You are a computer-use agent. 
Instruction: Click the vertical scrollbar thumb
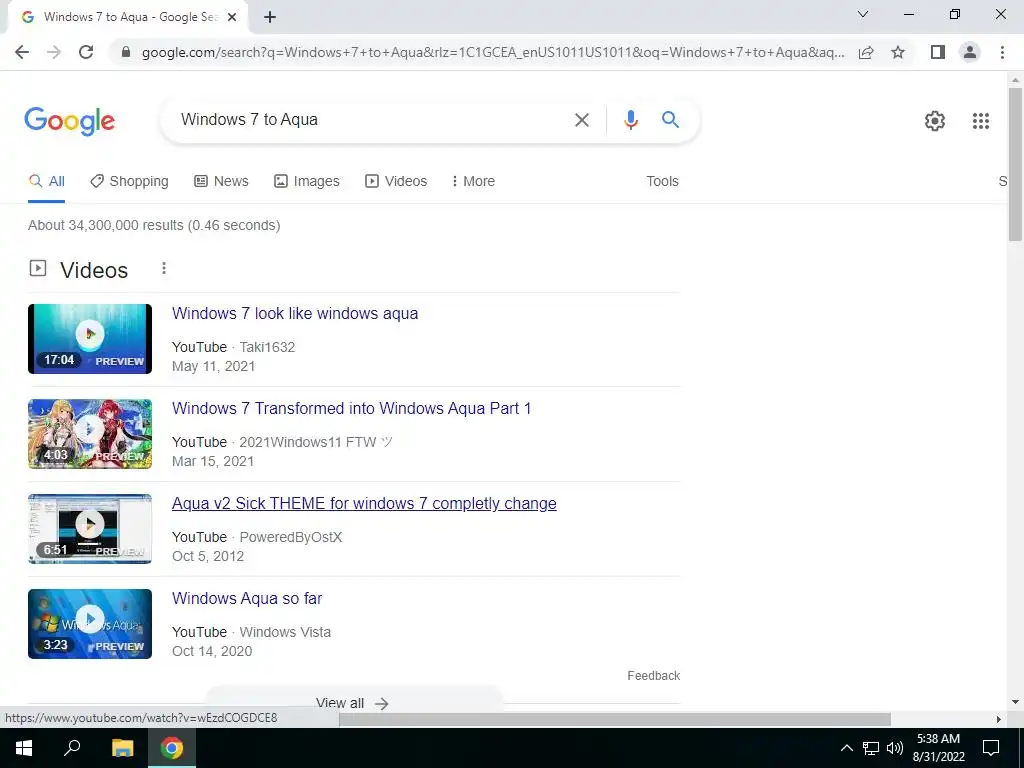tap(1015, 165)
